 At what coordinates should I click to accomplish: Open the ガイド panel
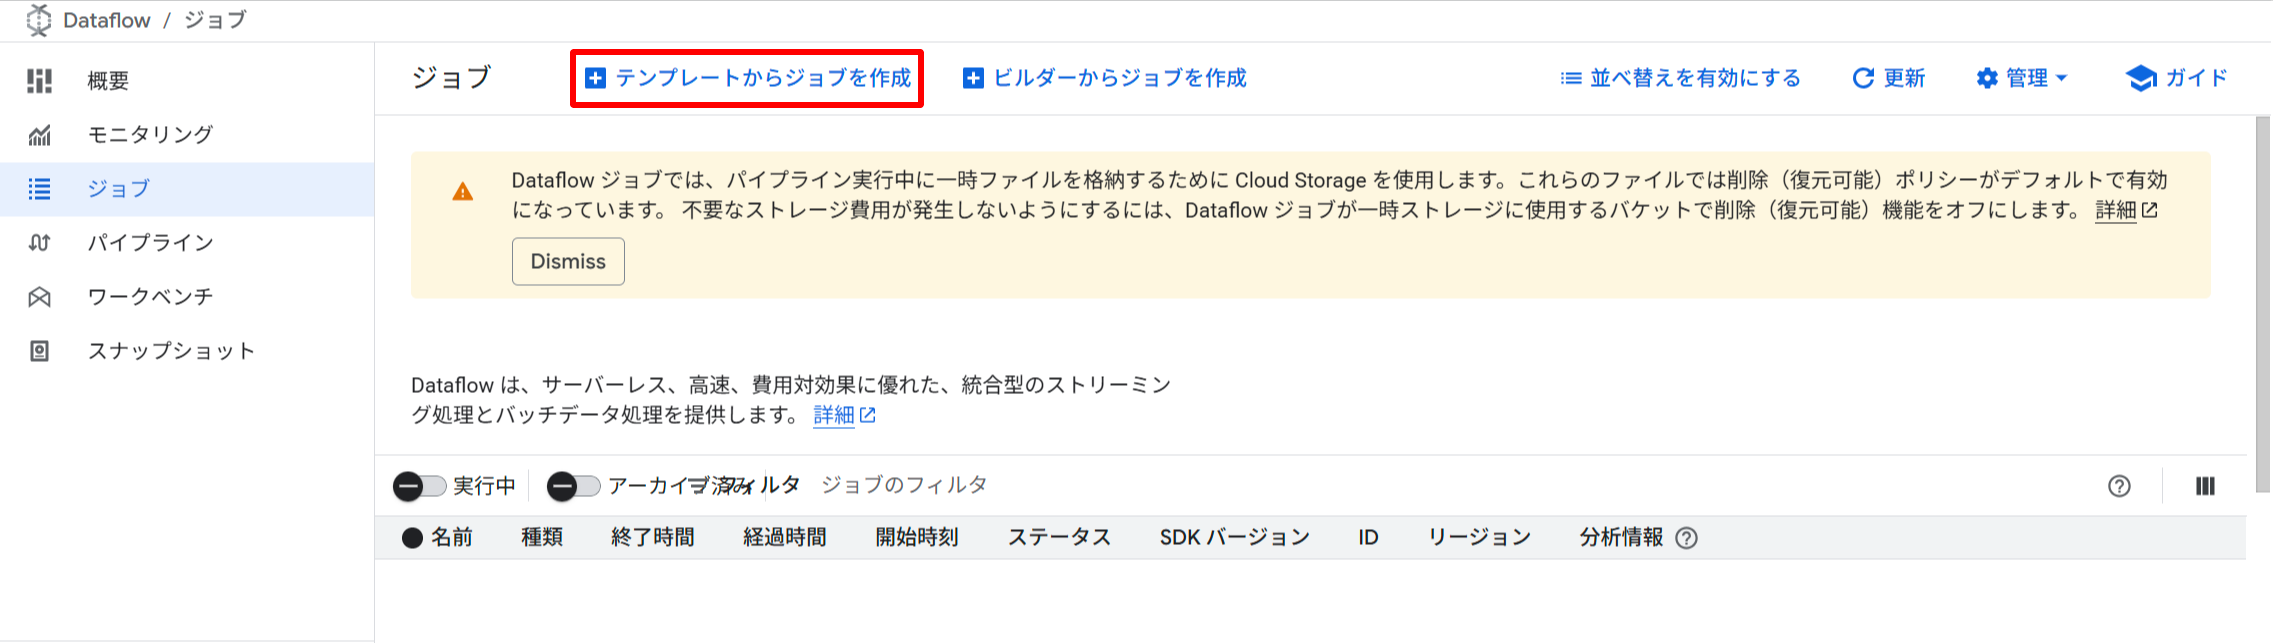[x=2177, y=78]
